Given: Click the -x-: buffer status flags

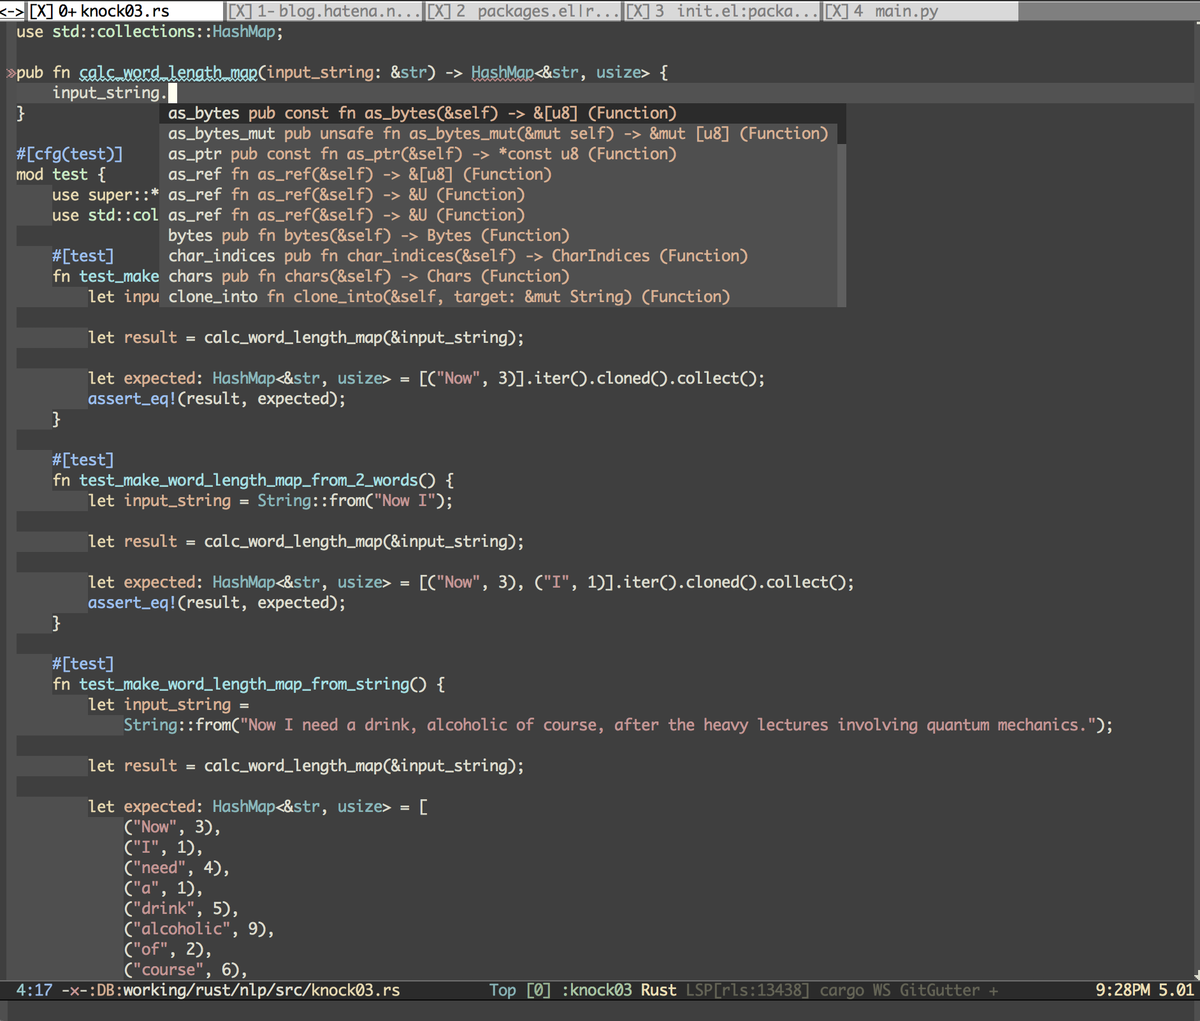Looking at the screenshot, I should [80, 990].
